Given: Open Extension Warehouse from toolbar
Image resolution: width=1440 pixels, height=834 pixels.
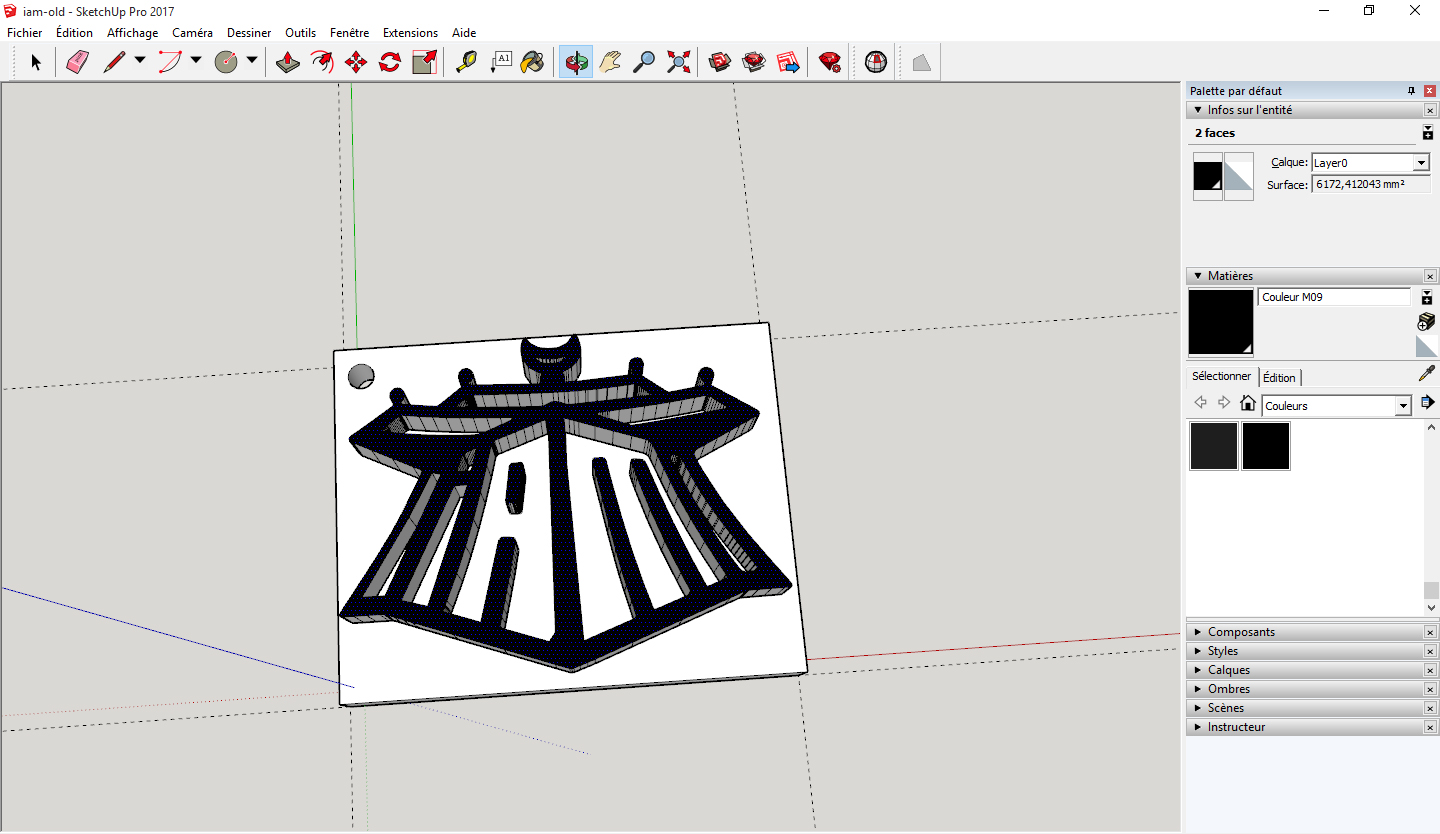Looking at the screenshot, I should 754,62.
